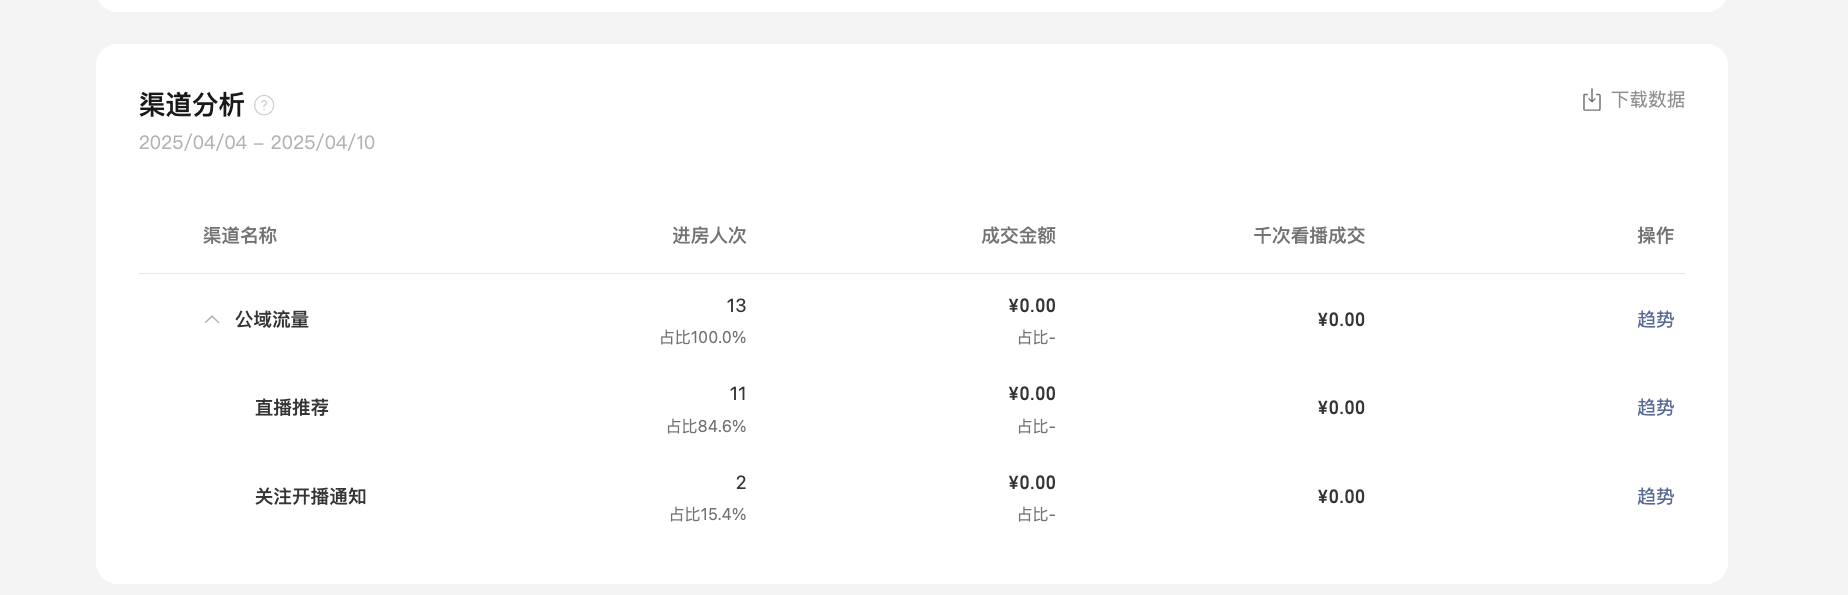Click the download icon near 下载数据

(x=1591, y=100)
